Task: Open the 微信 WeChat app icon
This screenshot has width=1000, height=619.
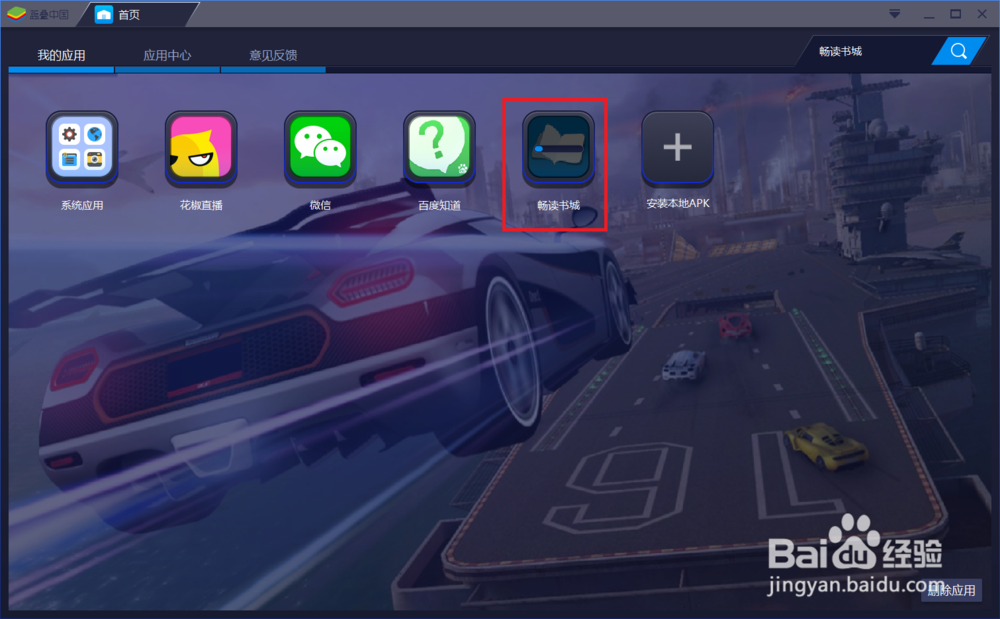Action: coord(320,148)
